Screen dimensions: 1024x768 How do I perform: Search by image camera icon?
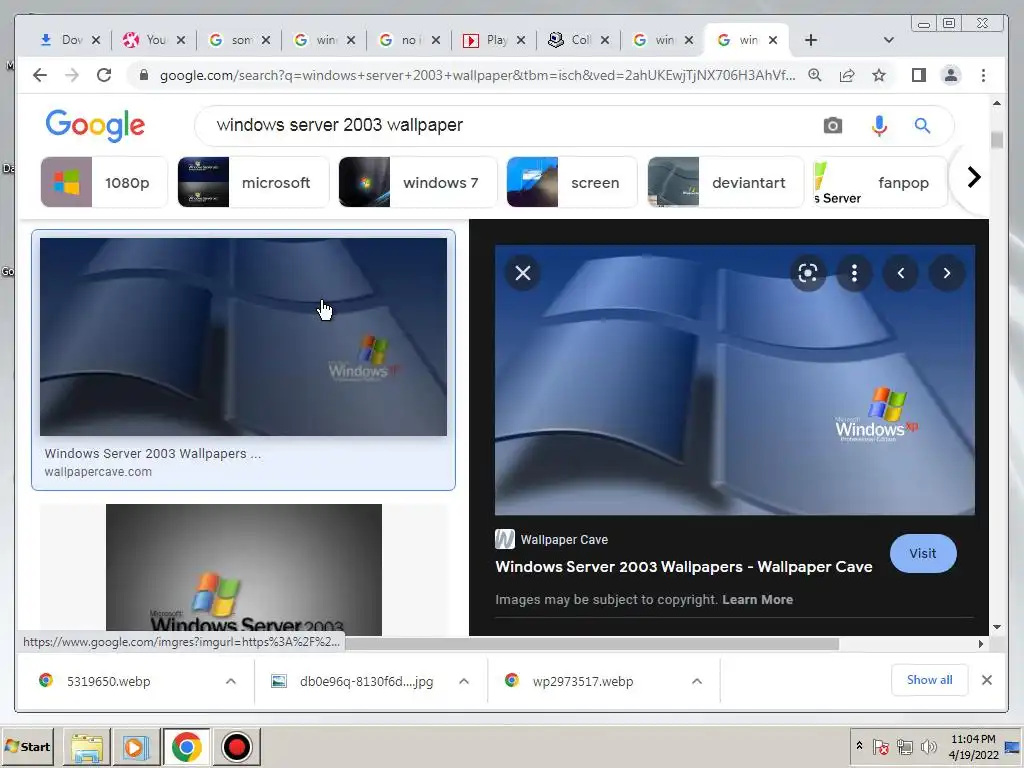[833, 125]
